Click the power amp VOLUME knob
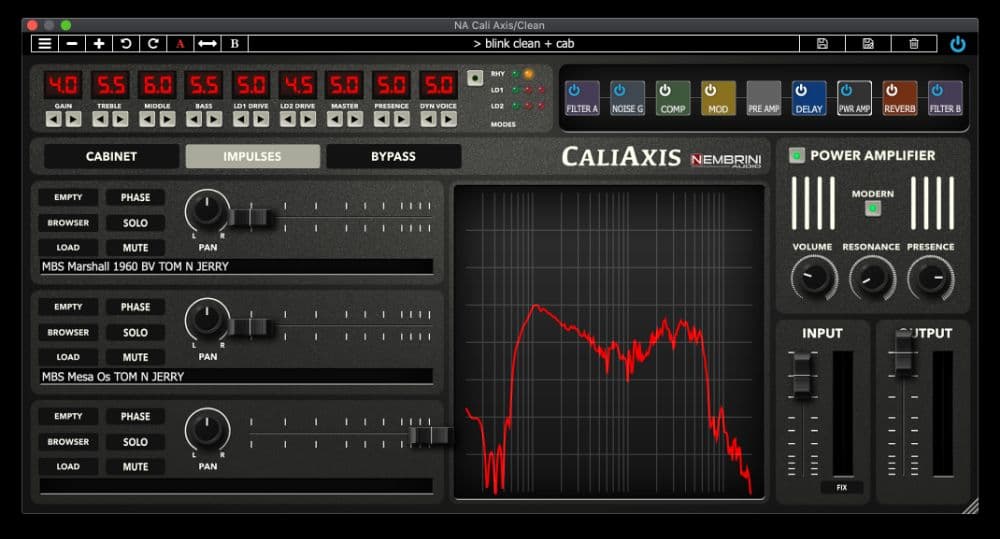The width and height of the screenshot is (1000, 539). pos(813,277)
